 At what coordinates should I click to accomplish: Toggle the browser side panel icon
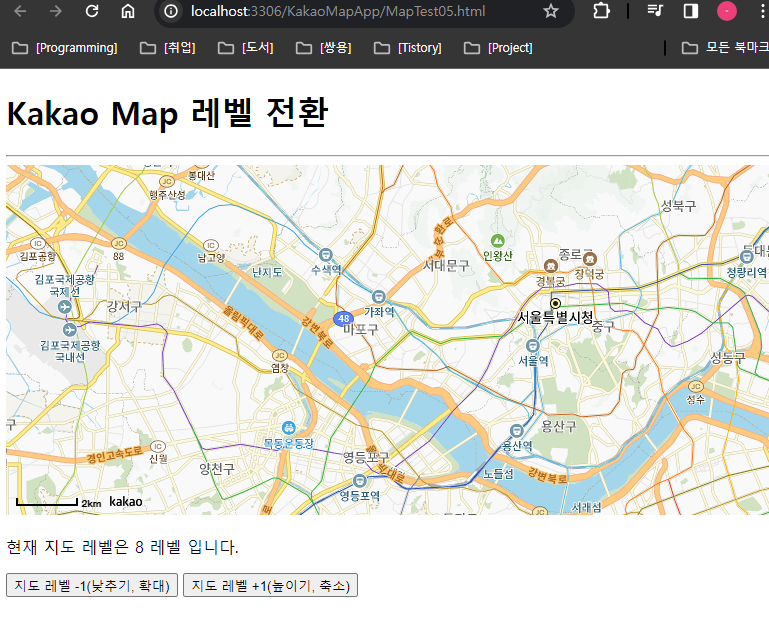pos(691,11)
